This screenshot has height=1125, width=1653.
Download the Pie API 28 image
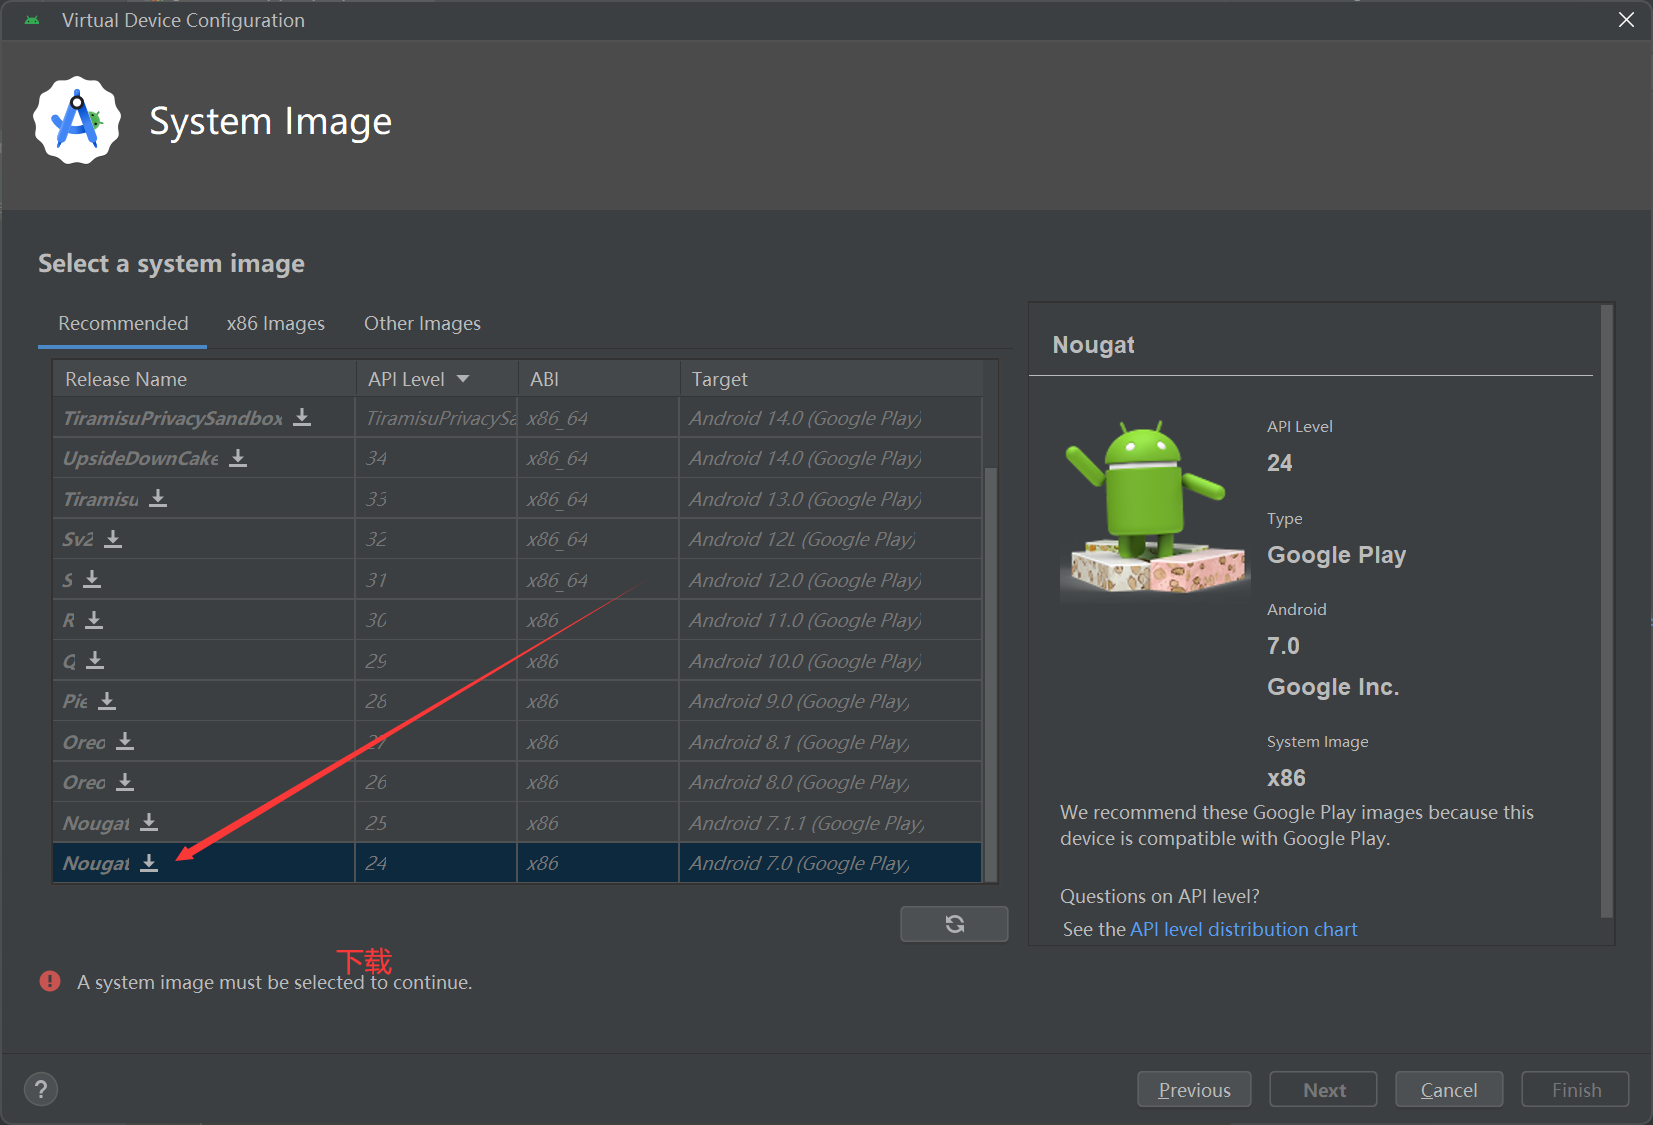(107, 700)
